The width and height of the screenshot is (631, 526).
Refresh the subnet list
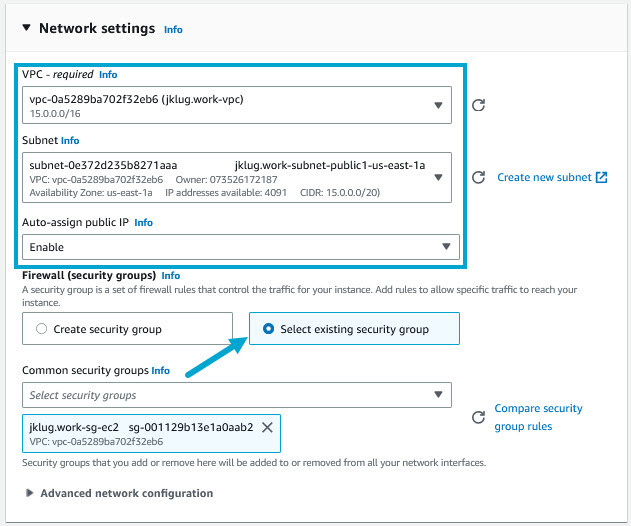[478, 177]
